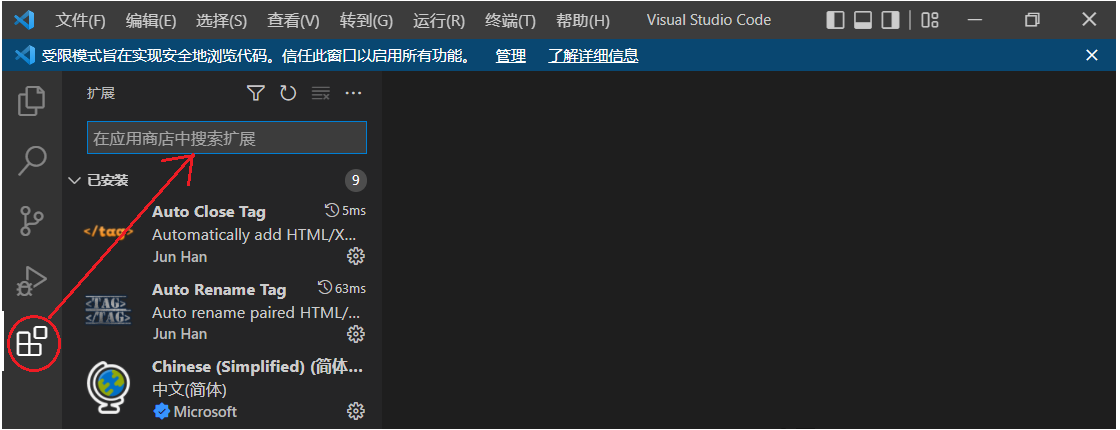Open the 选择(S) menu
Screen dimensions: 1120x430
click(x=221, y=21)
